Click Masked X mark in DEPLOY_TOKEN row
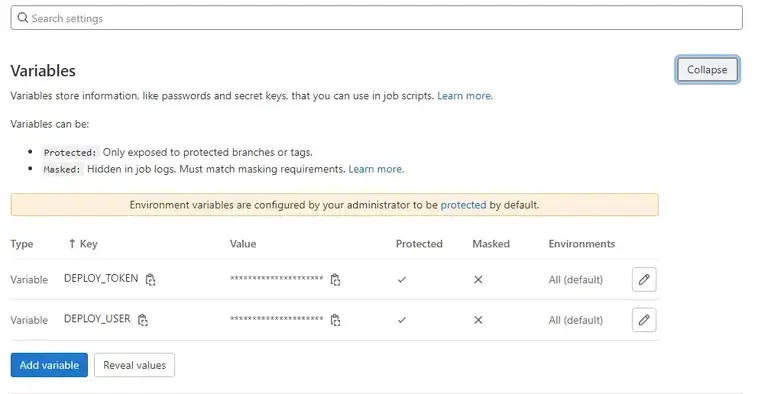Screen dimensions: 768x394 point(478,279)
